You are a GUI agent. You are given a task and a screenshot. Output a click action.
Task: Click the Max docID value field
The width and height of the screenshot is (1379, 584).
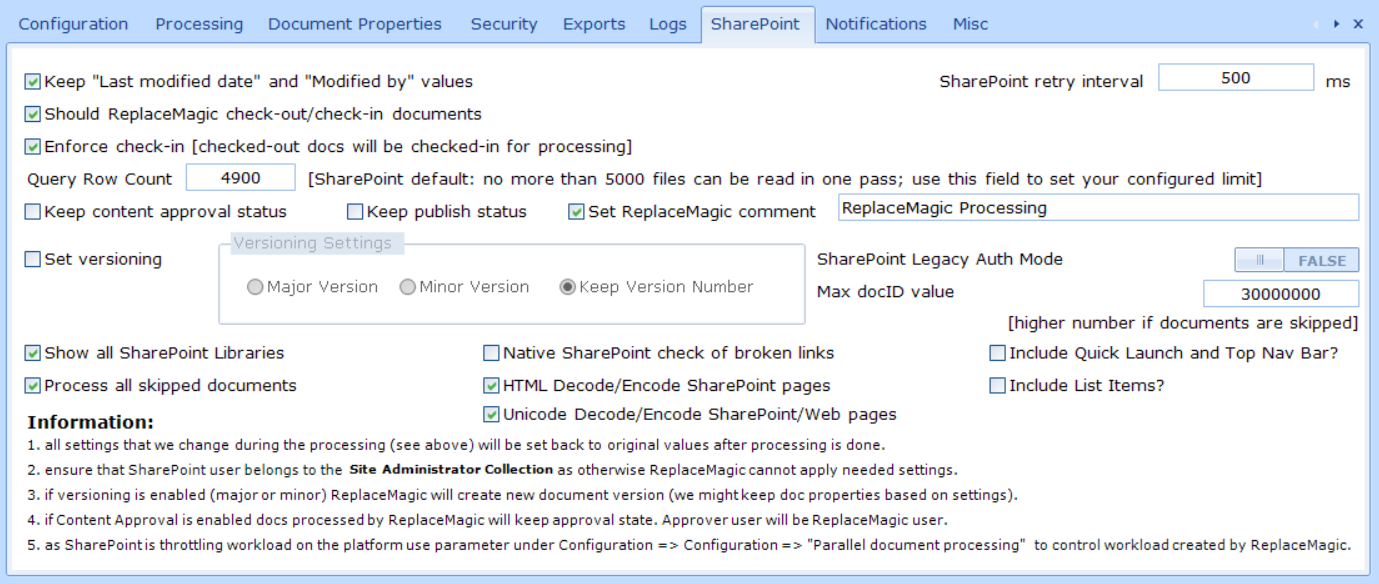[1281, 294]
